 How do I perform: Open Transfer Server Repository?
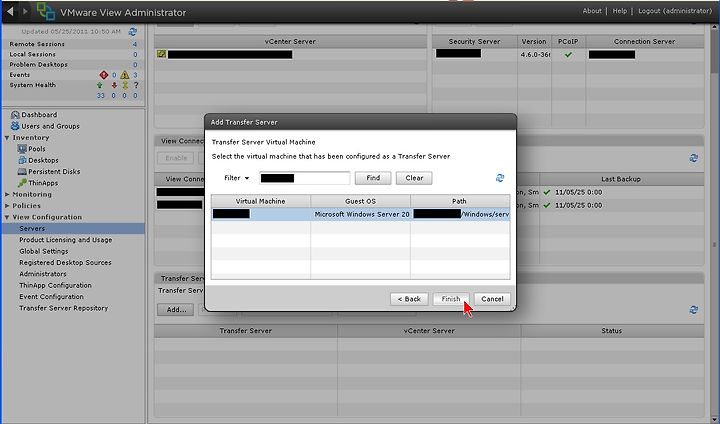[x=63, y=308]
